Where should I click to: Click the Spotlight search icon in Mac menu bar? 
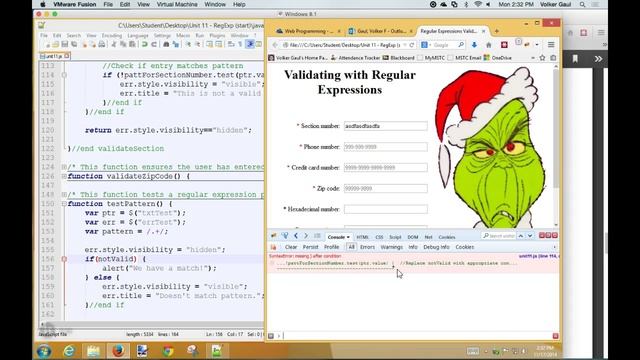(582, 4)
